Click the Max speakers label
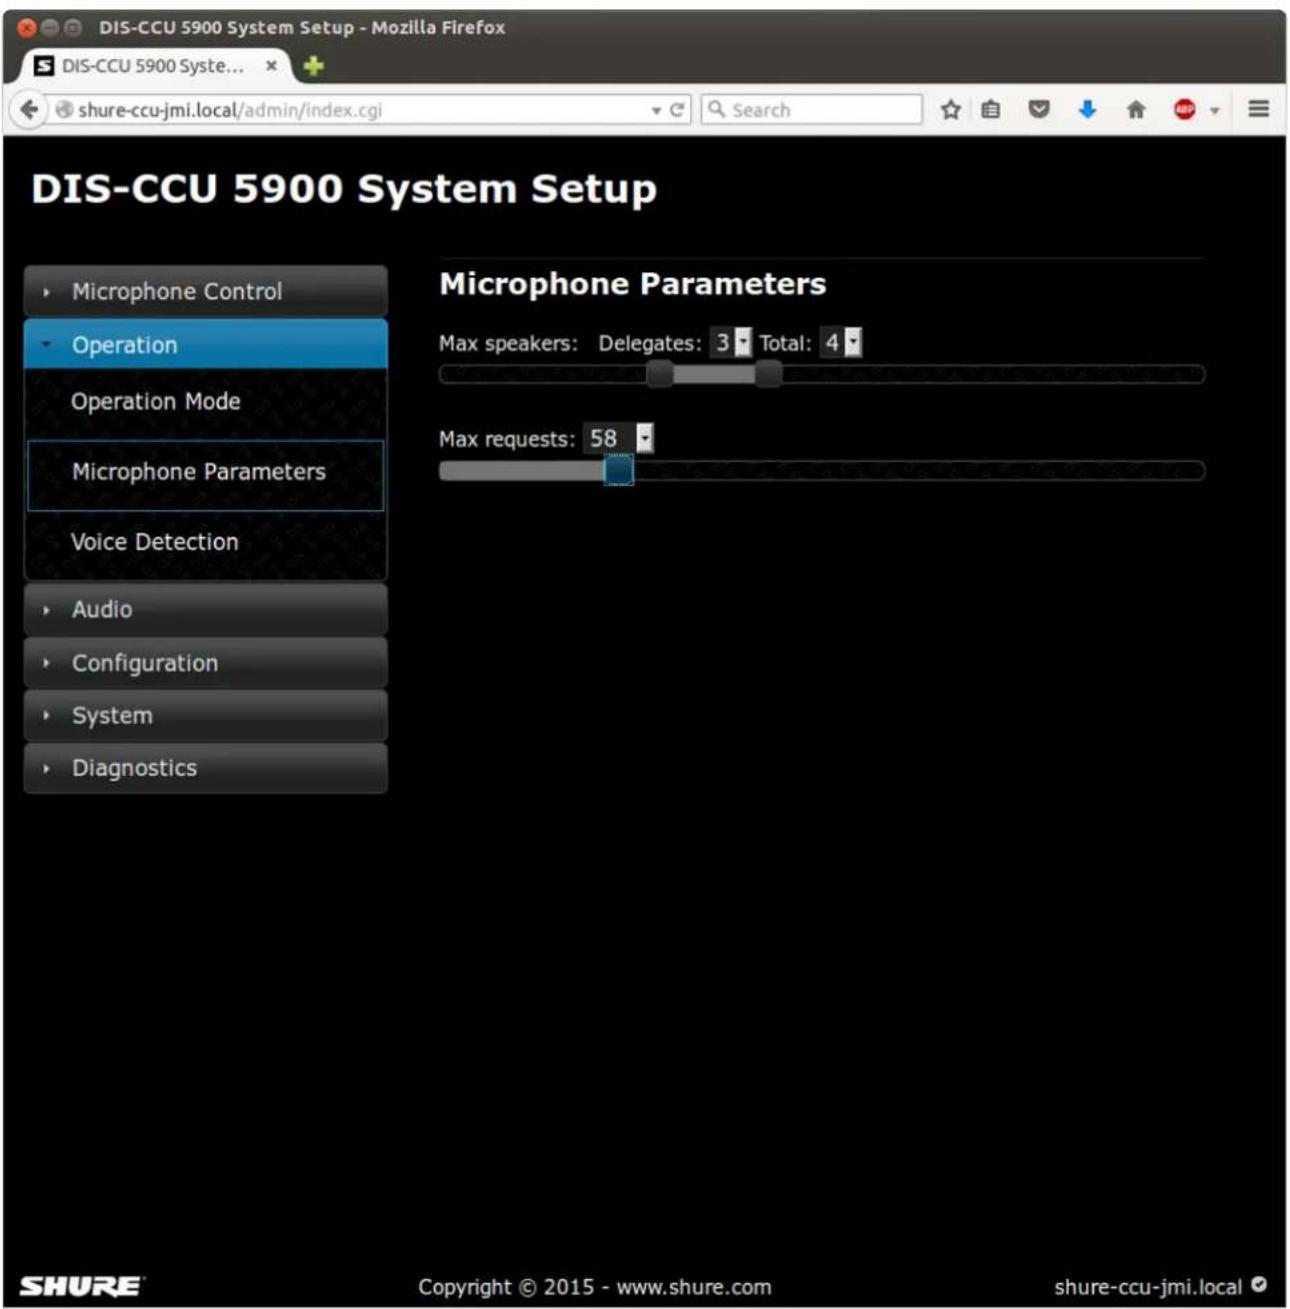 [x=508, y=344]
